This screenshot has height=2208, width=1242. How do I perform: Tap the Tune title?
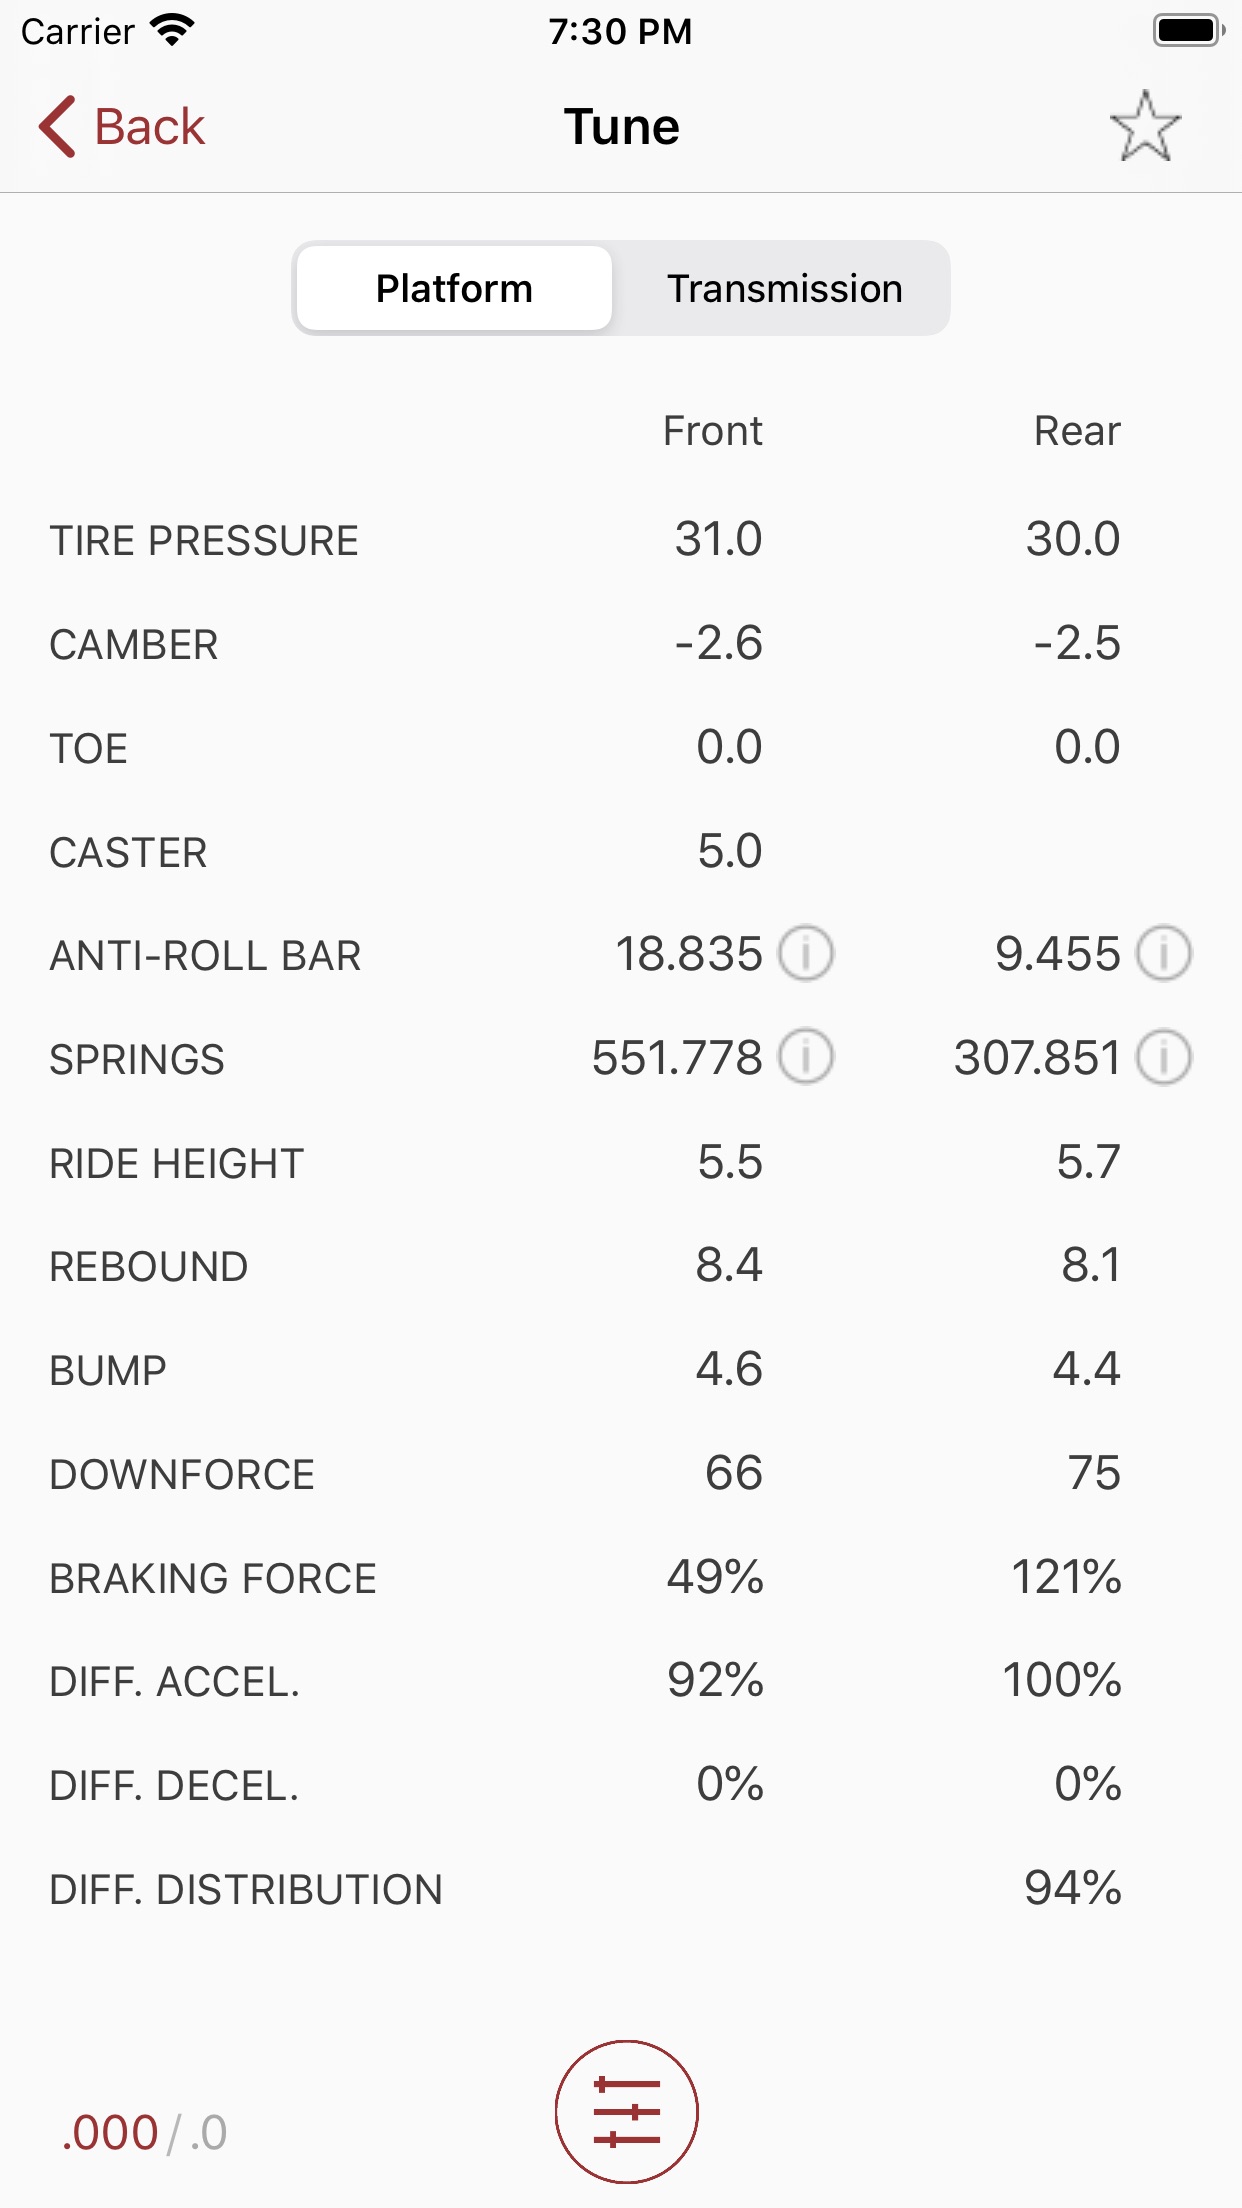click(621, 126)
